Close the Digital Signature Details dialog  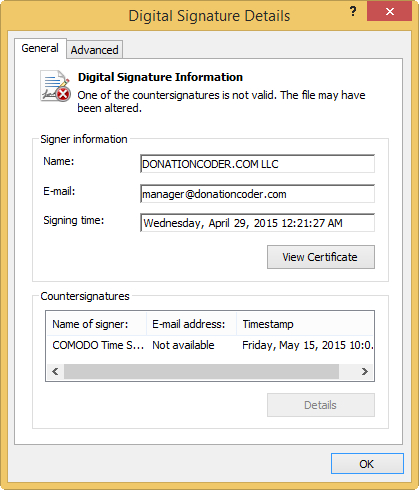point(389,12)
